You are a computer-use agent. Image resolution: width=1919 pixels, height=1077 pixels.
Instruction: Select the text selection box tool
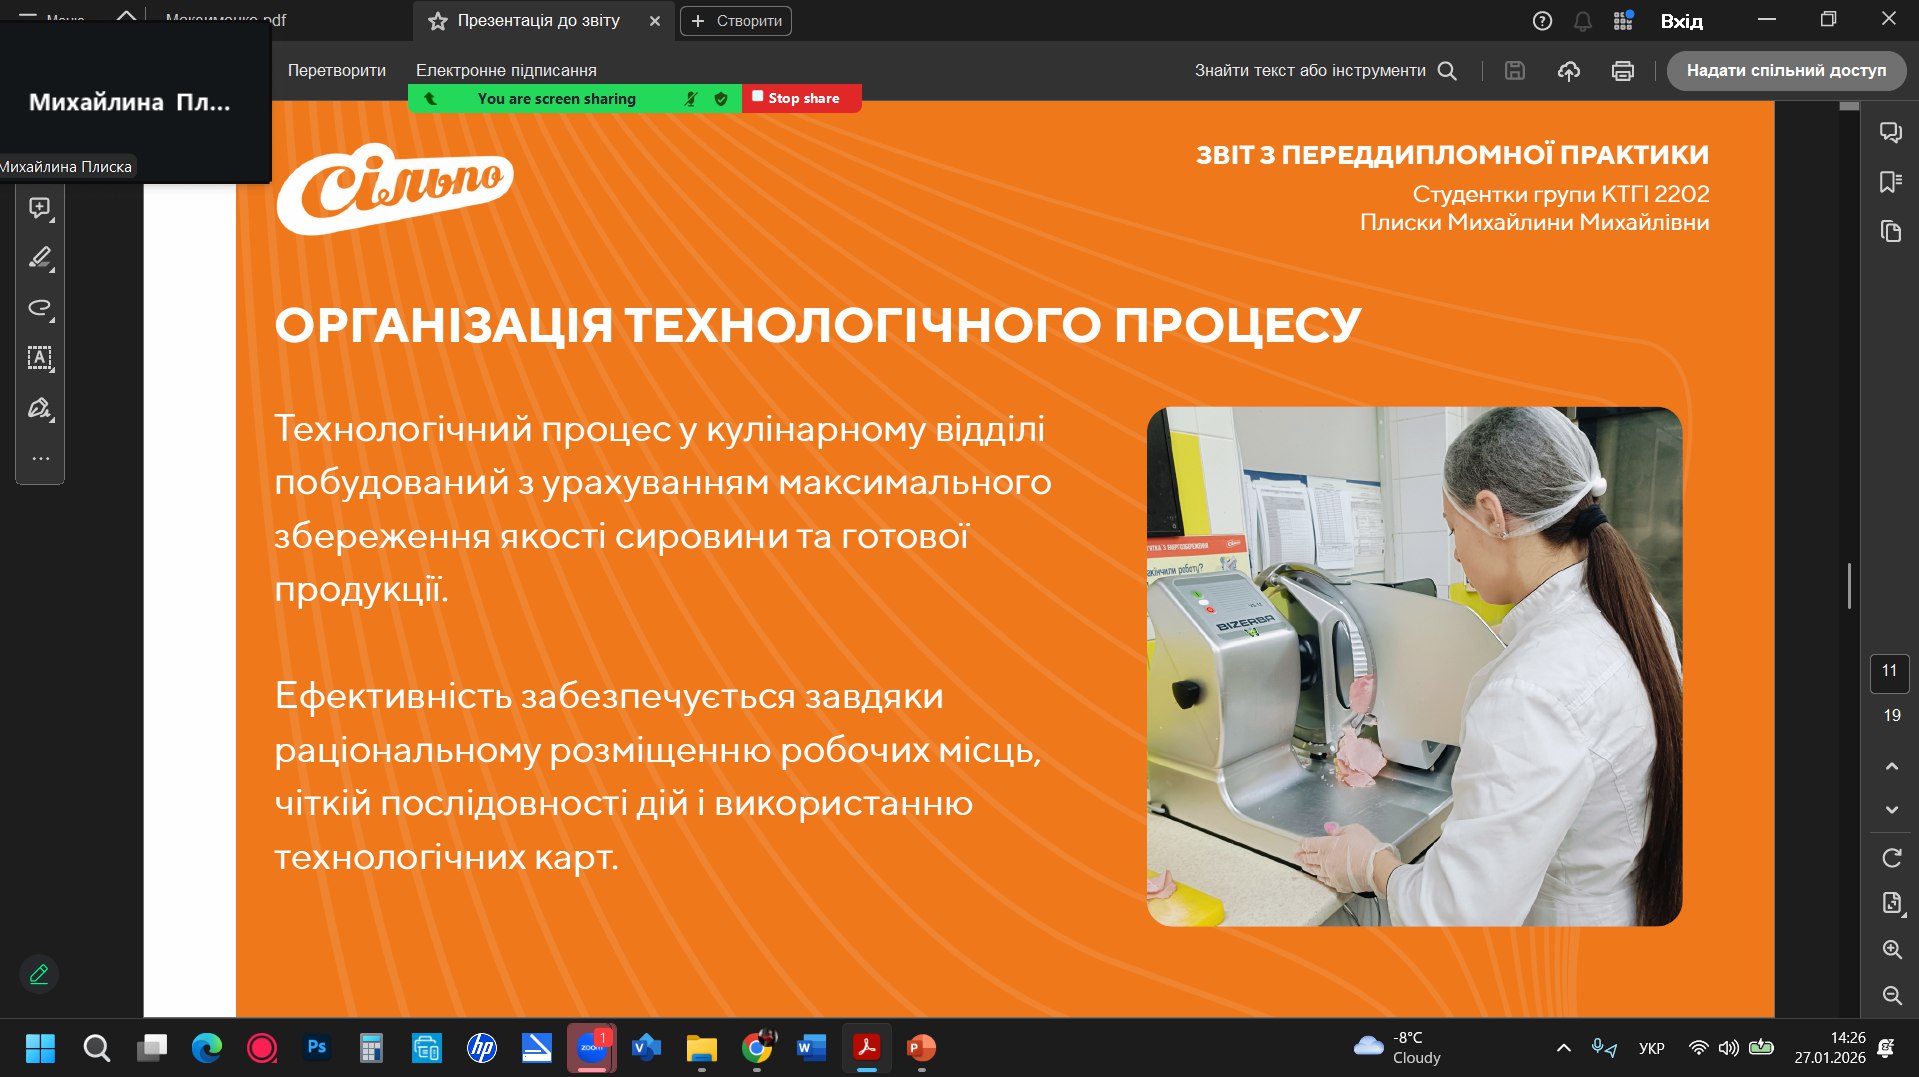(x=40, y=358)
